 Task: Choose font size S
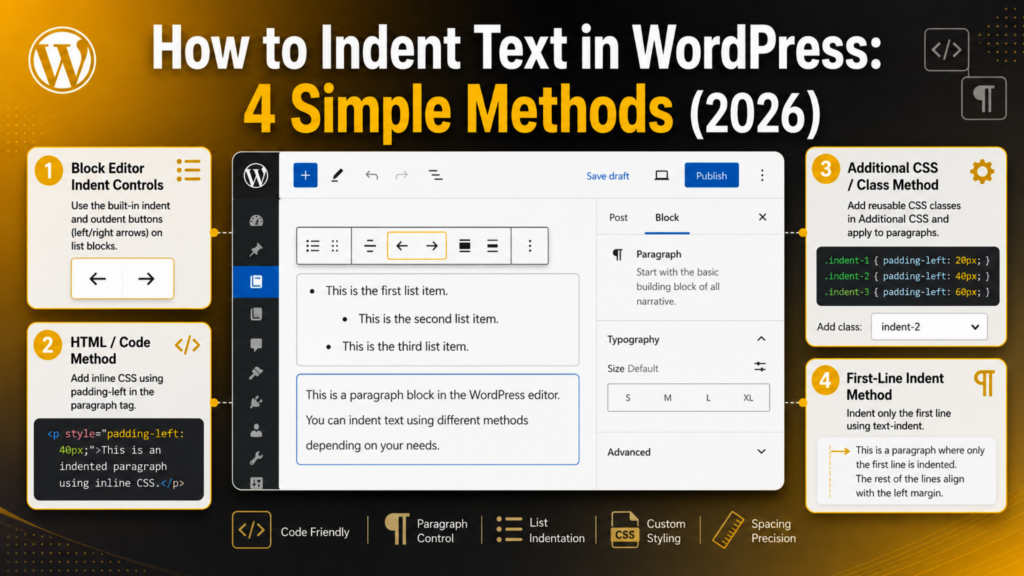point(628,398)
